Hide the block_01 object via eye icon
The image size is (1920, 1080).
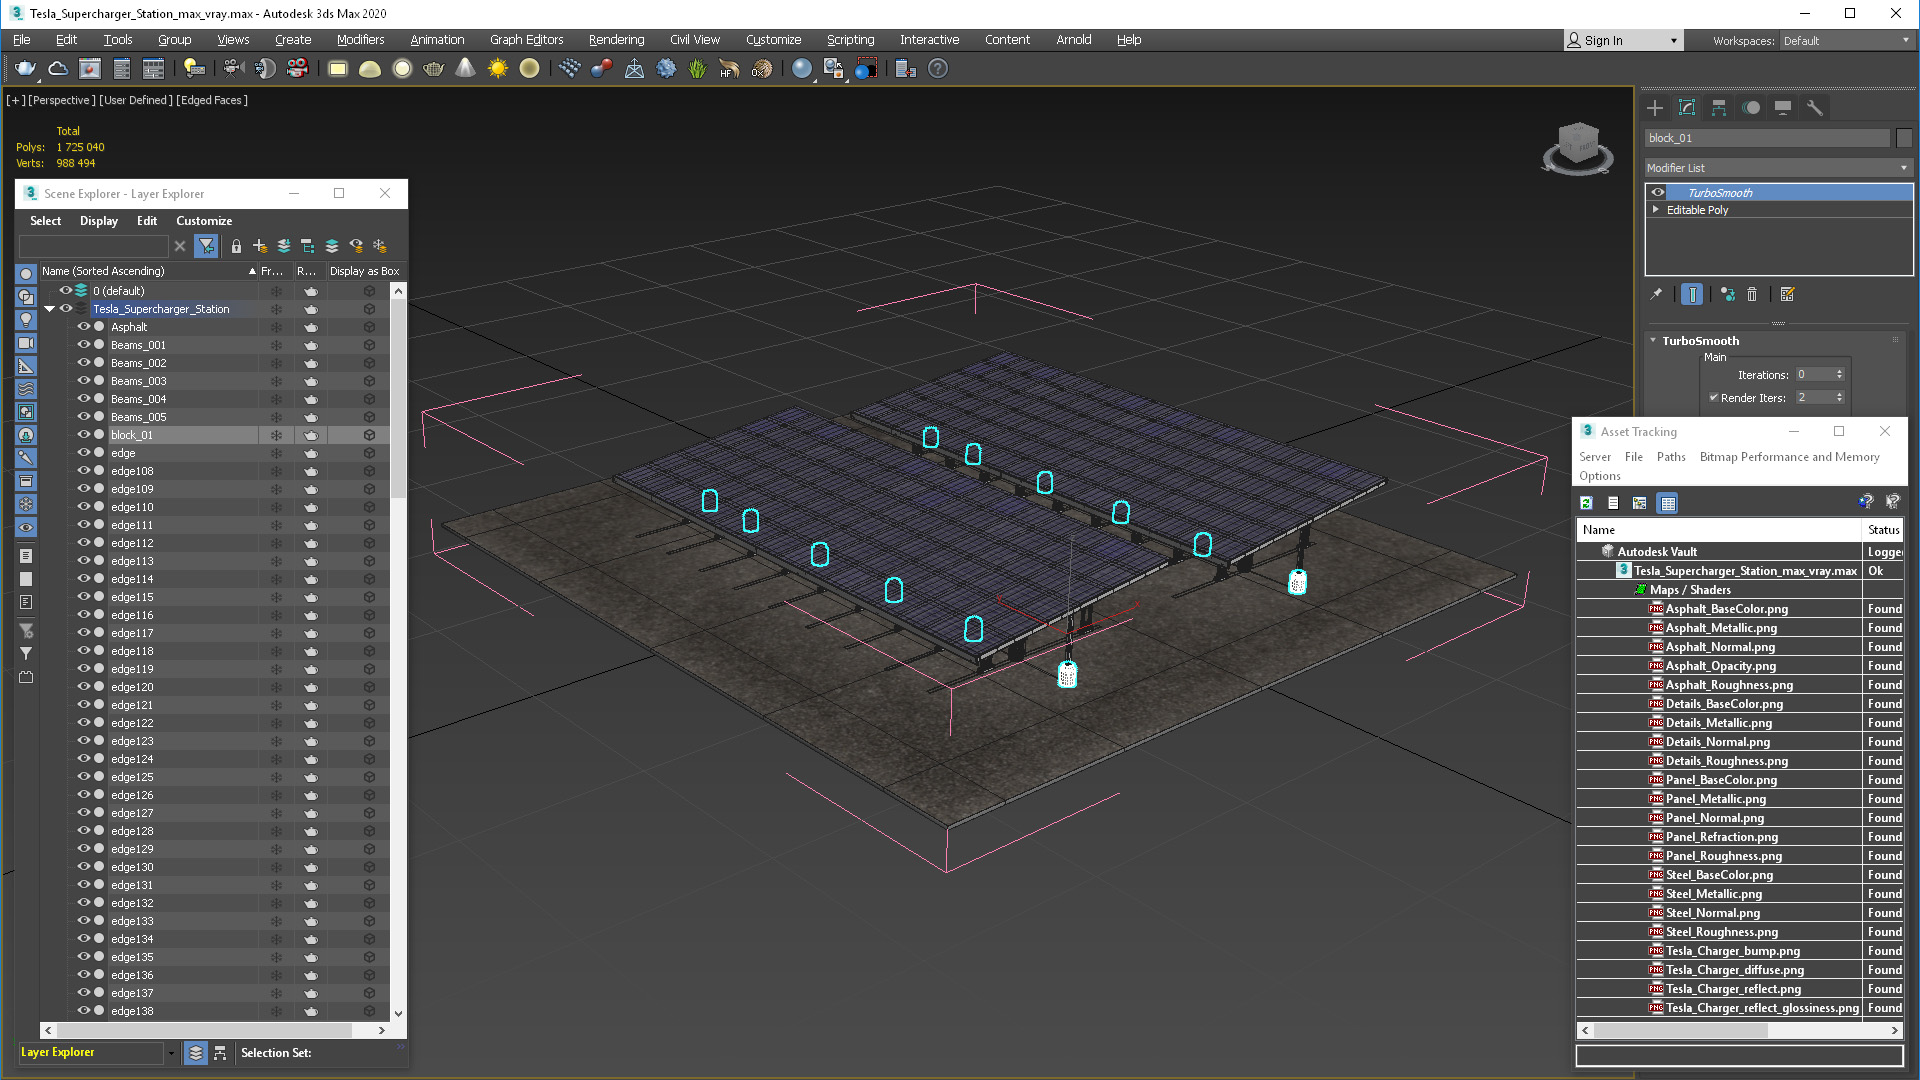pos(84,435)
